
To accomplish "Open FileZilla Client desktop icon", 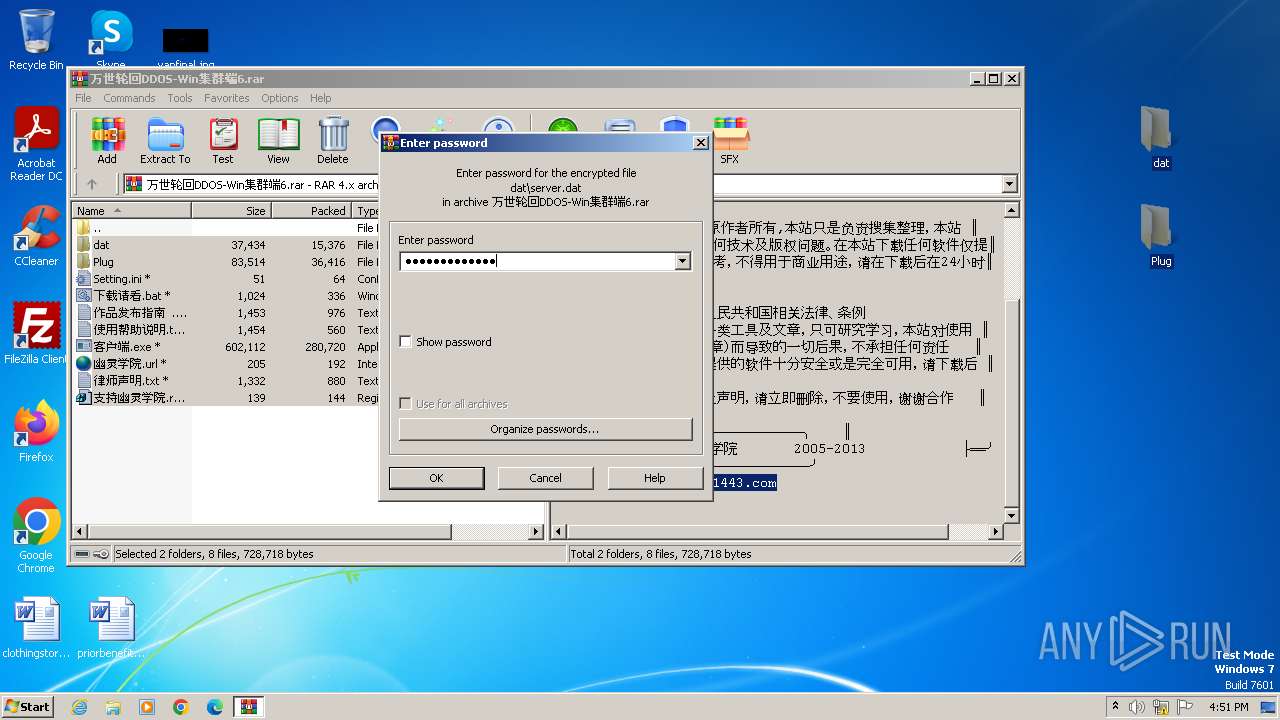I will (36, 334).
